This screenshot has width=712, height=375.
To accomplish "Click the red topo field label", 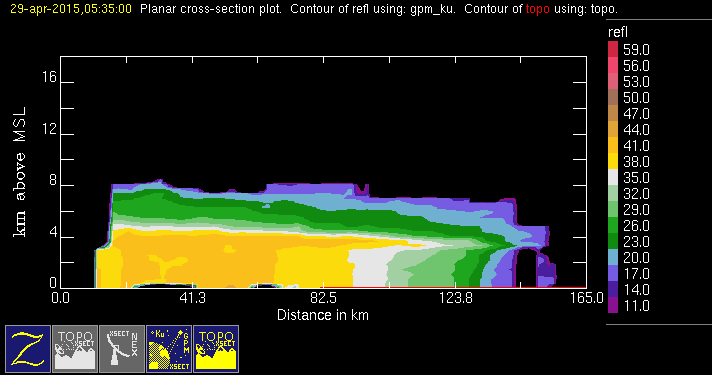I will click(x=538, y=9).
